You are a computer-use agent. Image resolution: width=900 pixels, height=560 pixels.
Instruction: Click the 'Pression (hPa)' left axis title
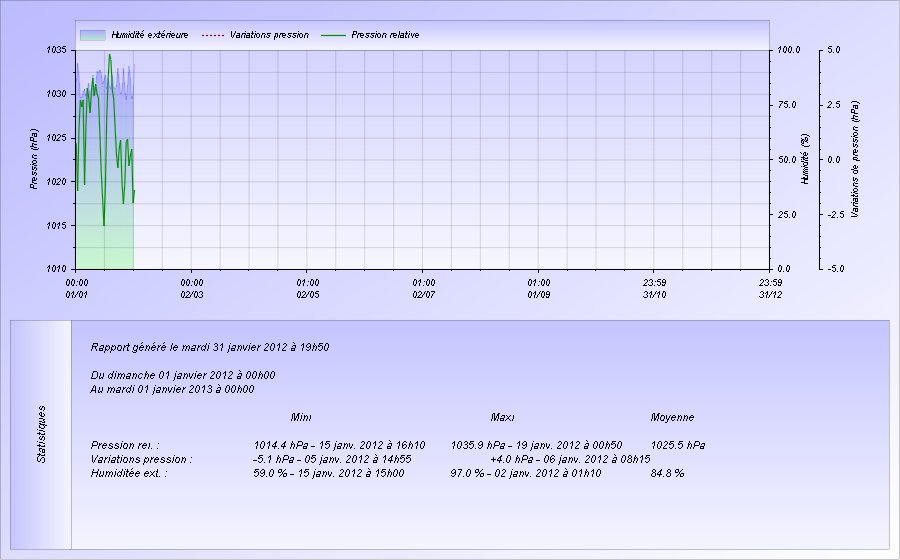pyautogui.click(x=34, y=159)
